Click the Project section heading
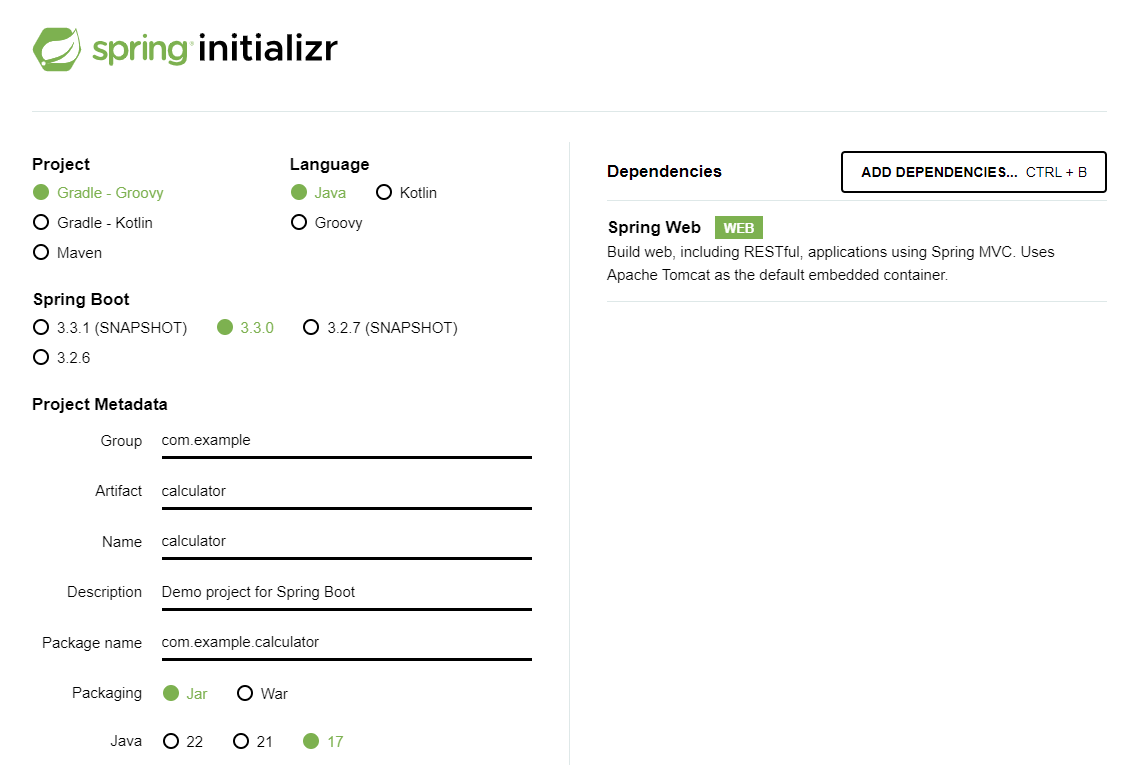This screenshot has width=1133, height=765. click(61, 165)
